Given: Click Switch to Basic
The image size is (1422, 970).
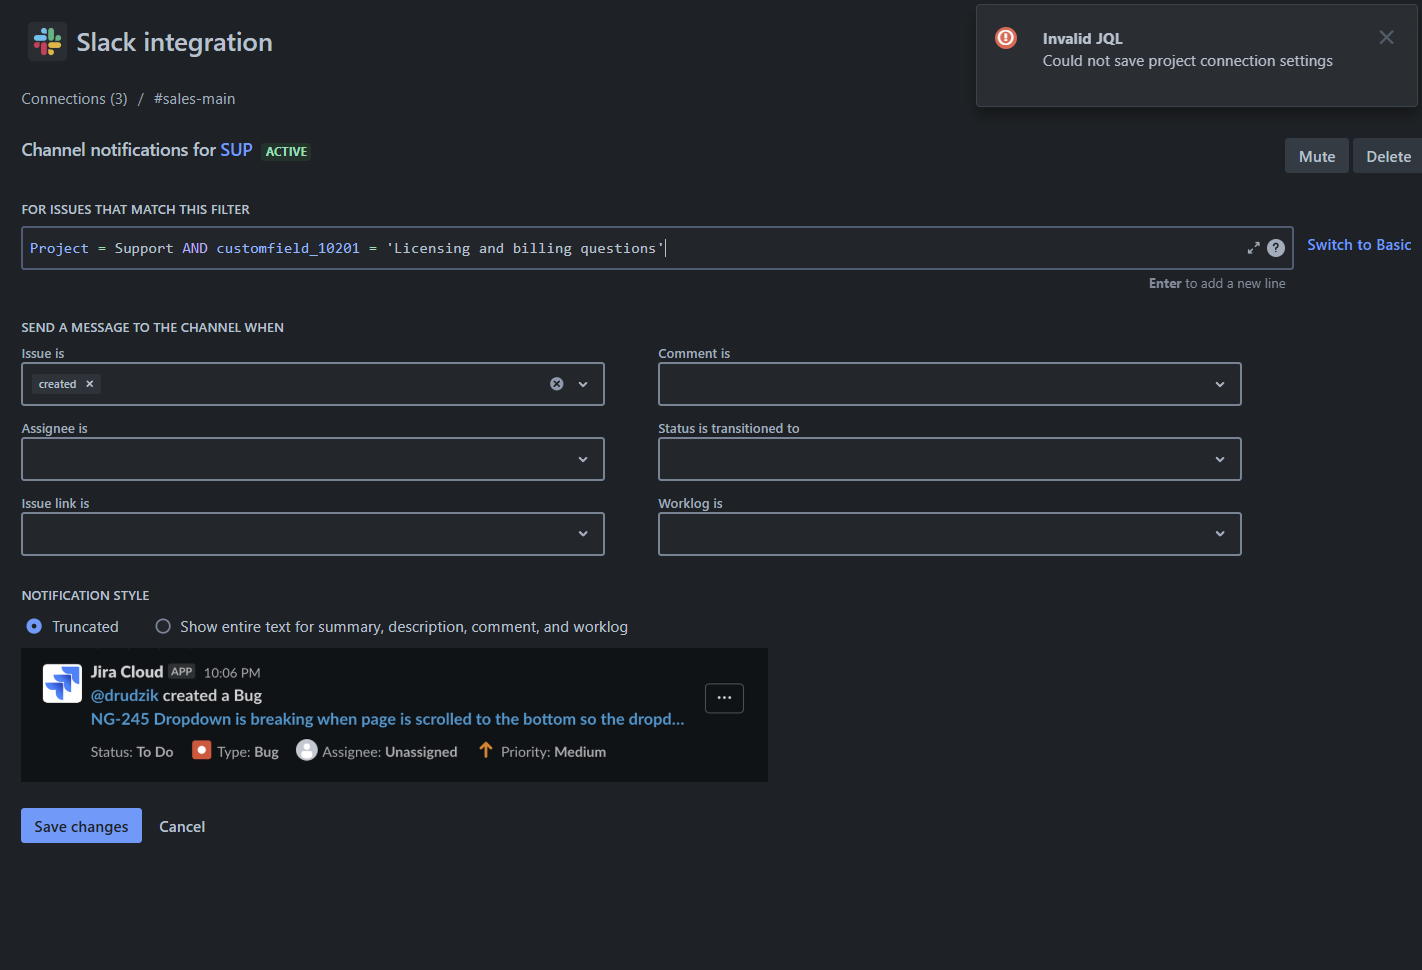Looking at the screenshot, I should (1359, 244).
